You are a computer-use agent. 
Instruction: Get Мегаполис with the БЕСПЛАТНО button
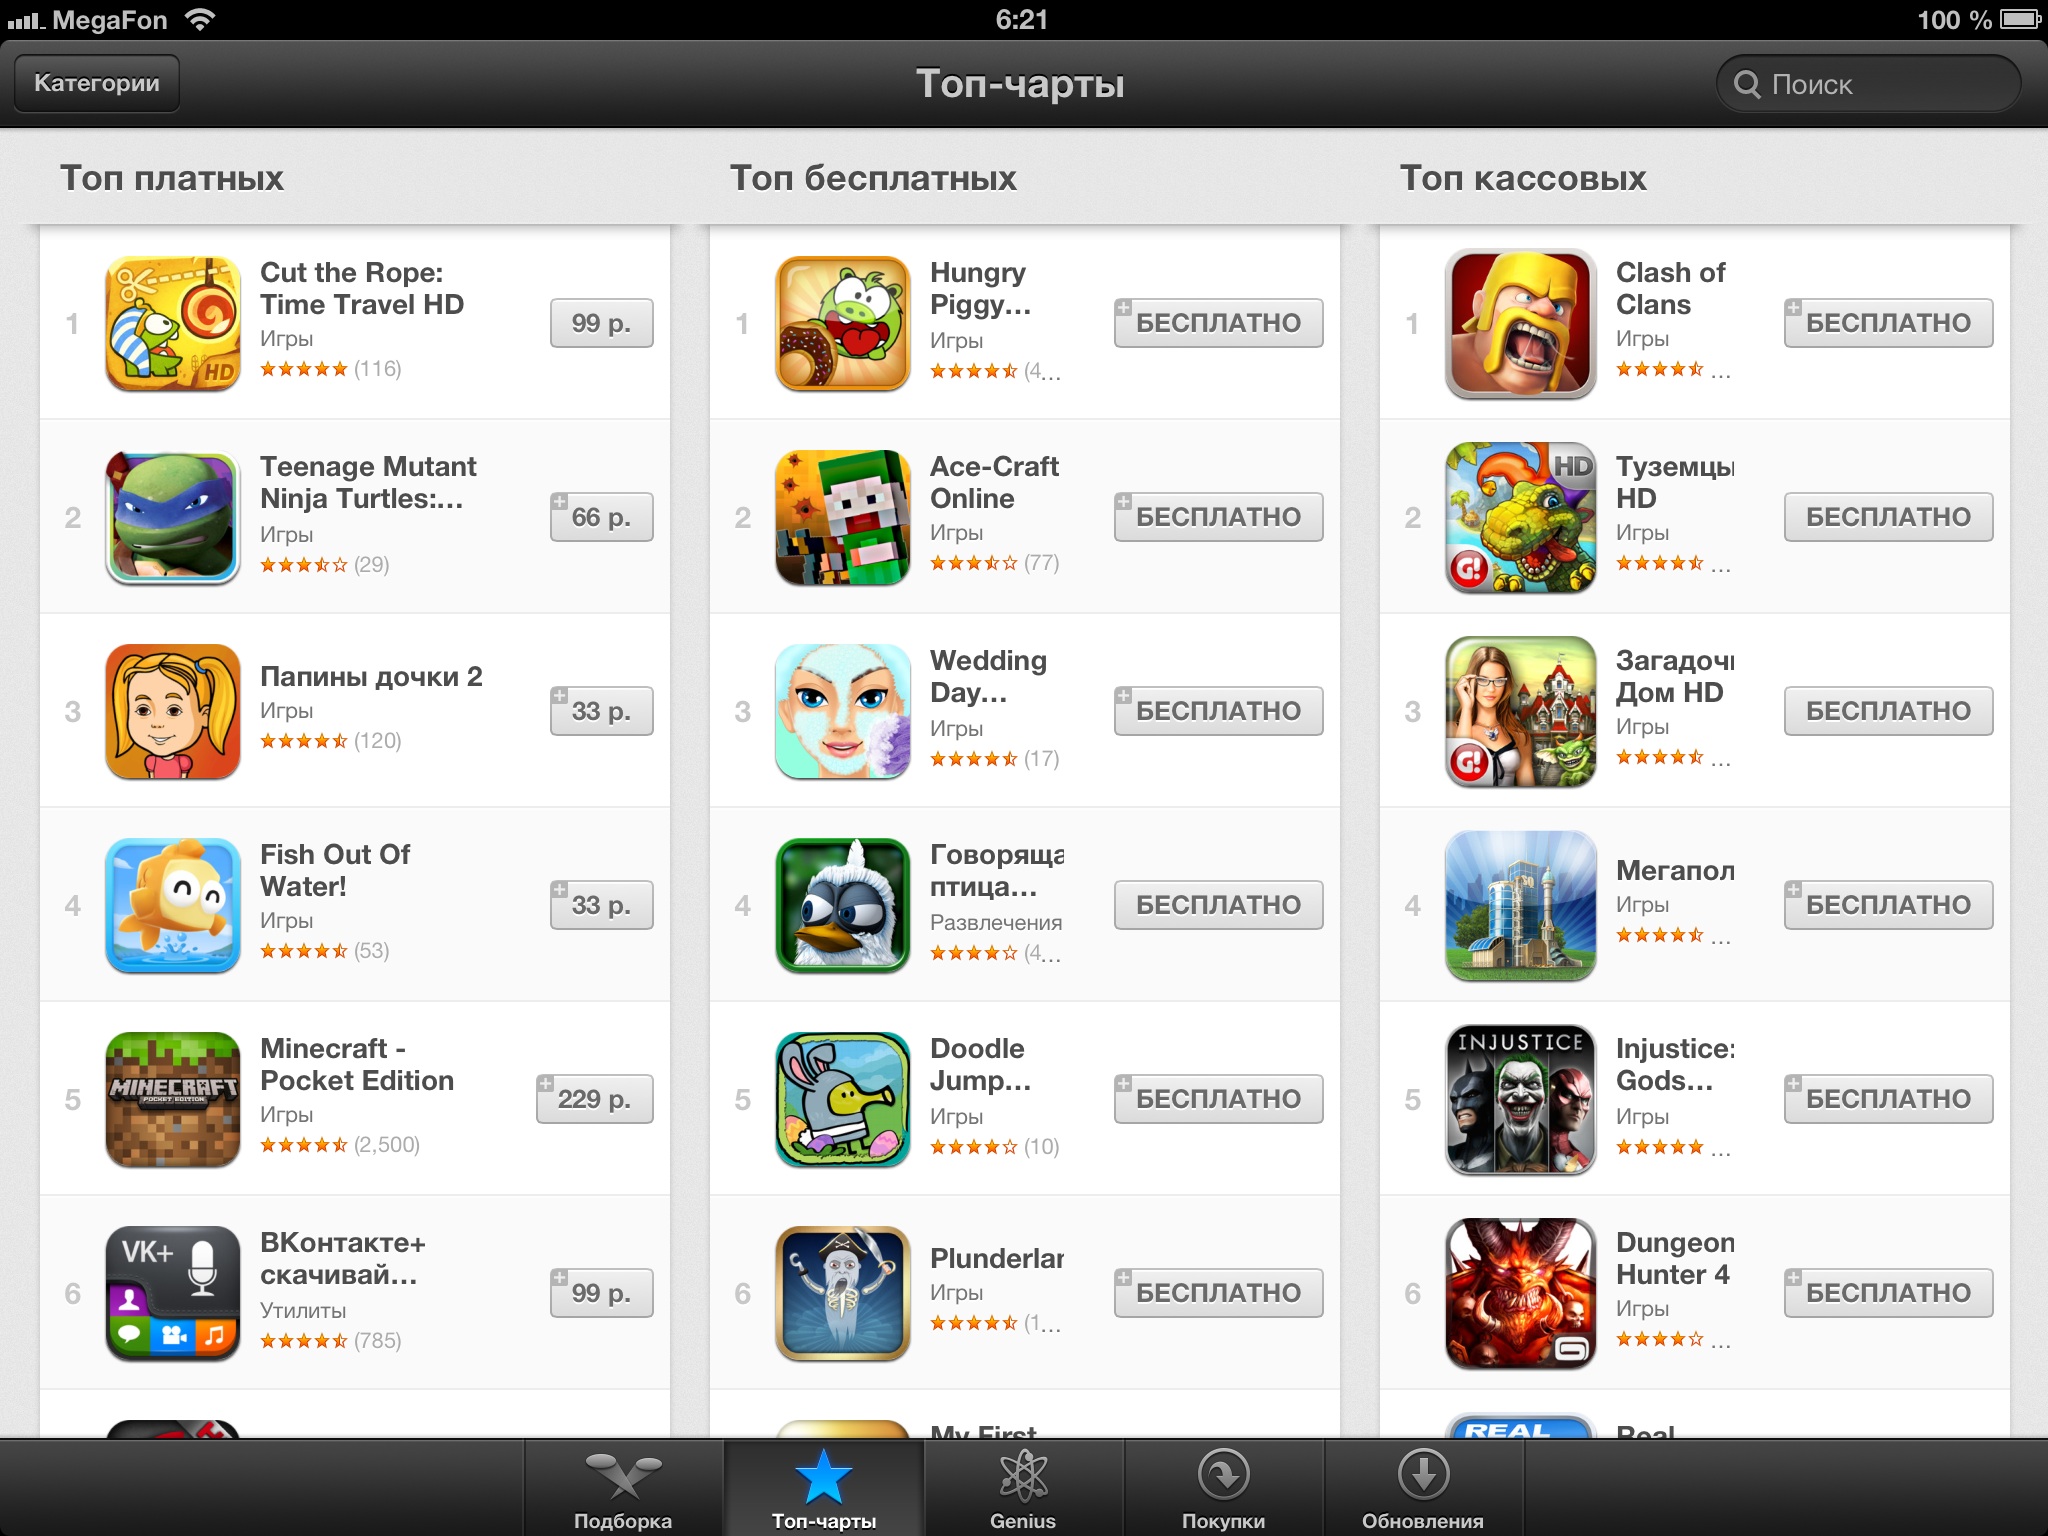tap(1888, 905)
